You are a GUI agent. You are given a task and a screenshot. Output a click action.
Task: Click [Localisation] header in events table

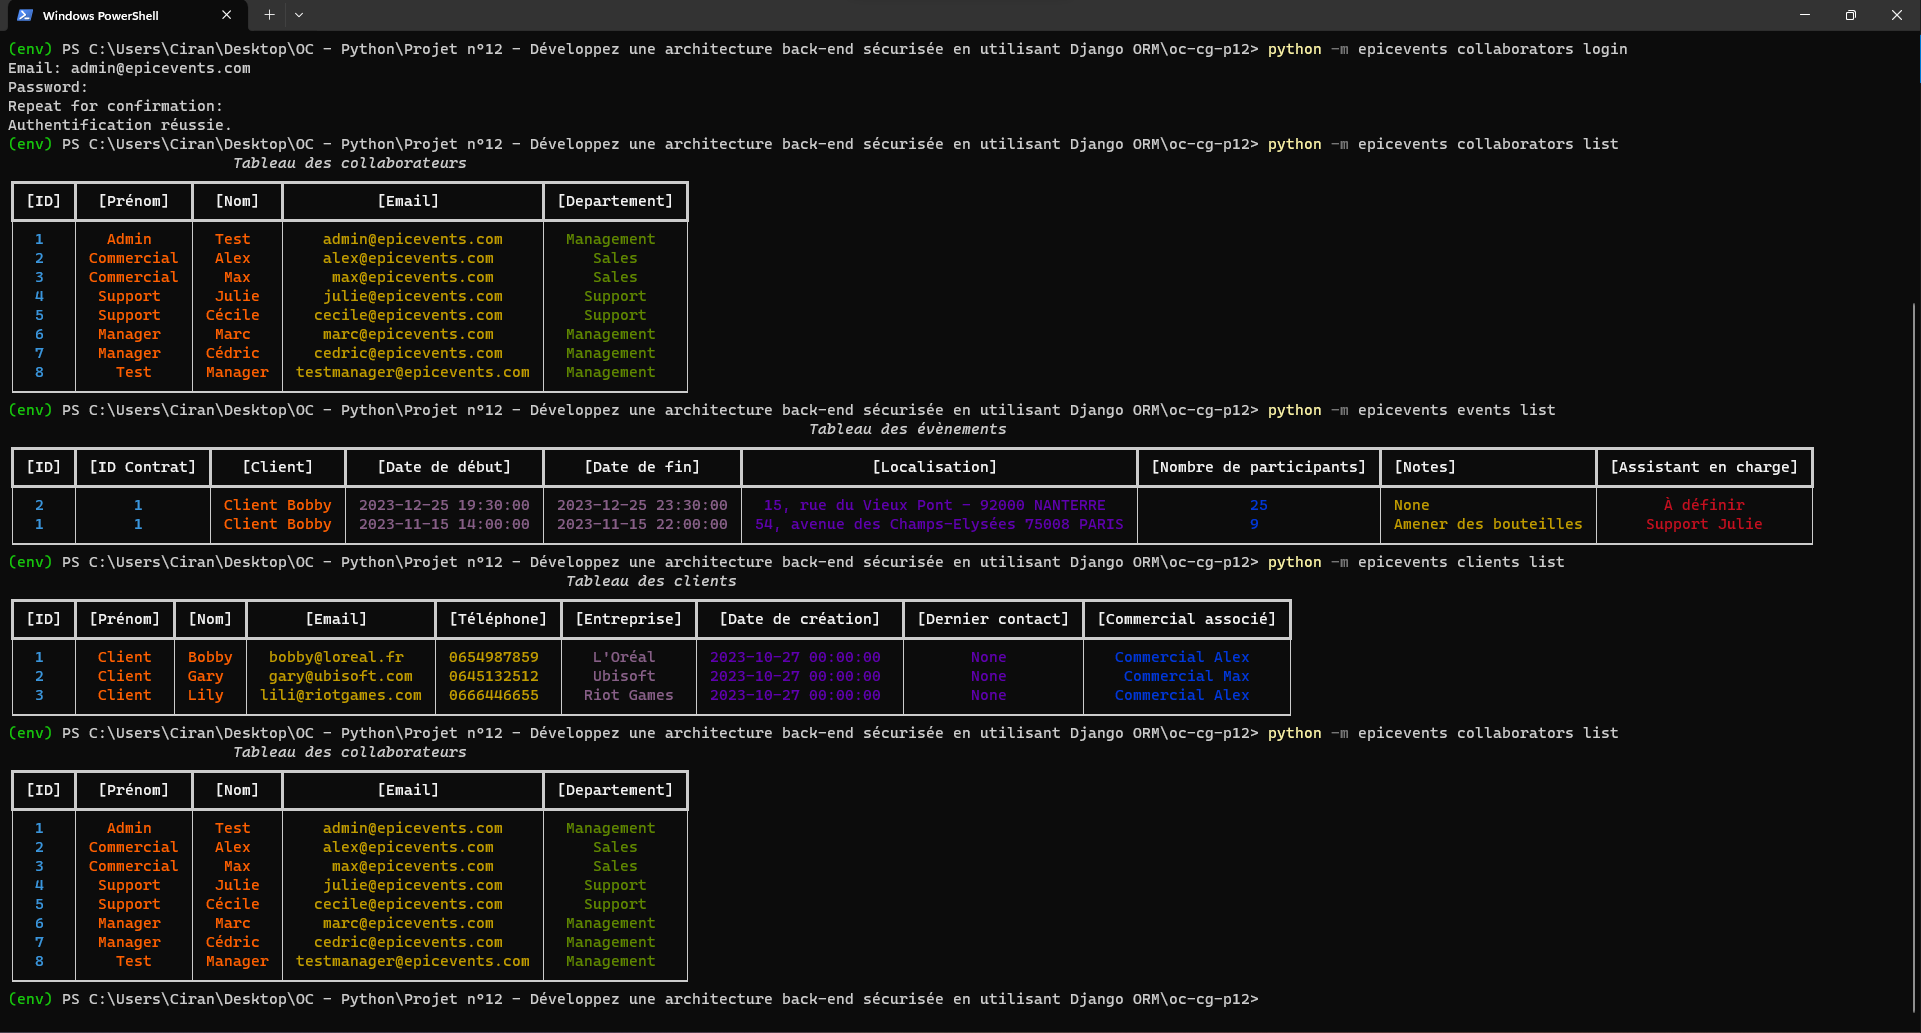coord(935,467)
